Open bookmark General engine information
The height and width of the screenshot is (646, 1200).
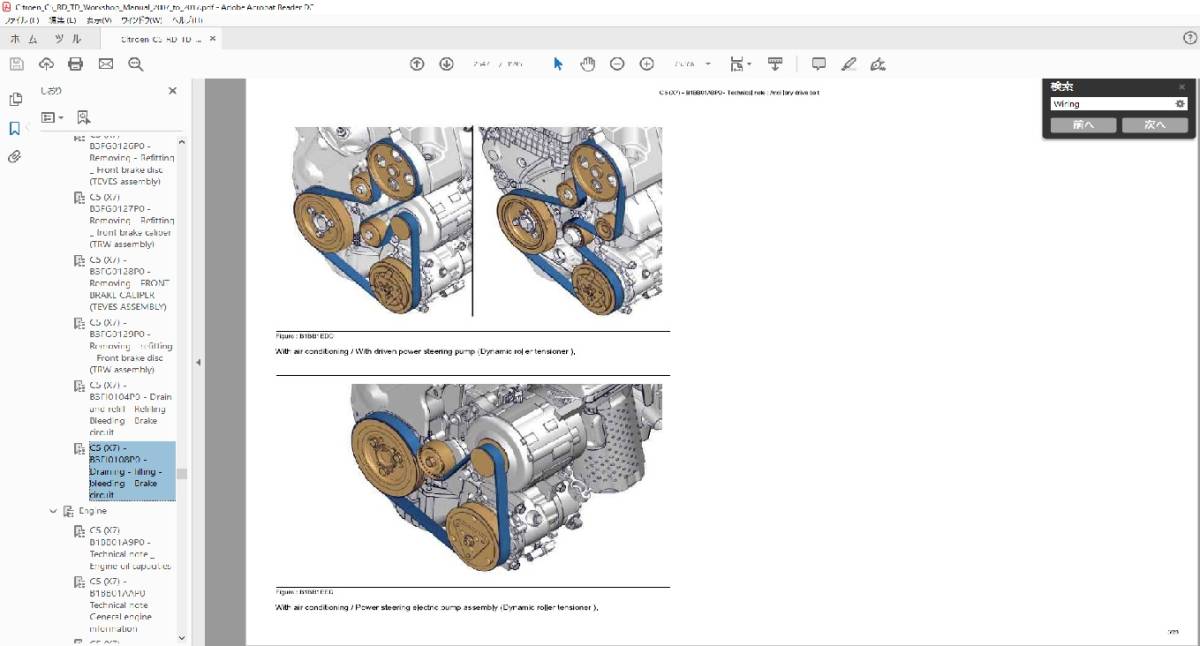tap(121, 605)
